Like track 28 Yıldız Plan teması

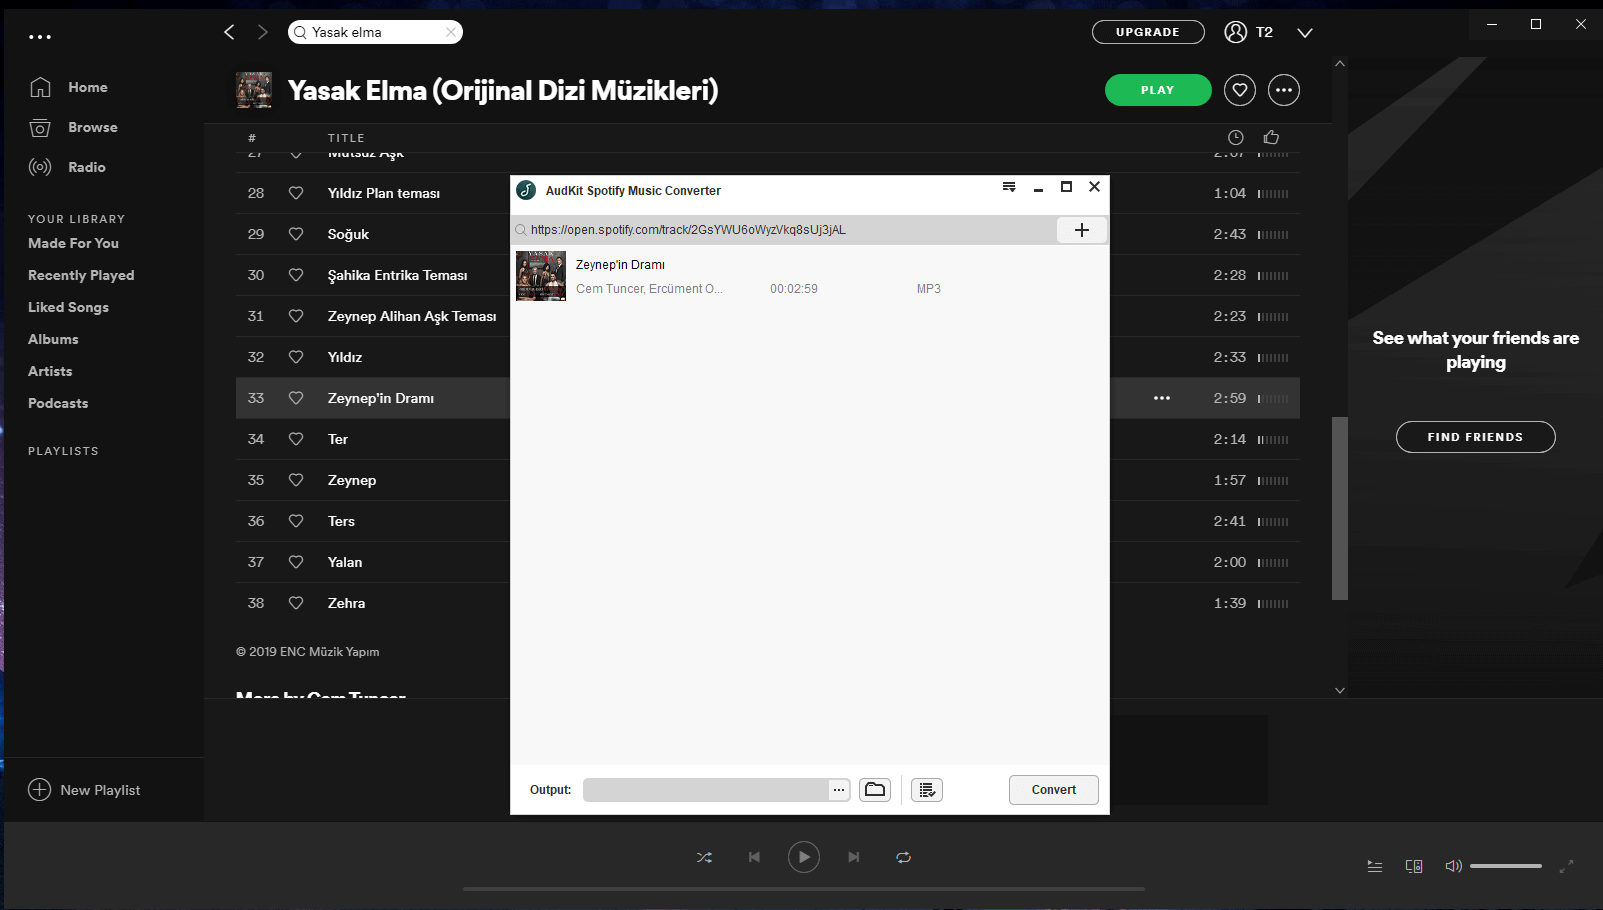click(296, 193)
